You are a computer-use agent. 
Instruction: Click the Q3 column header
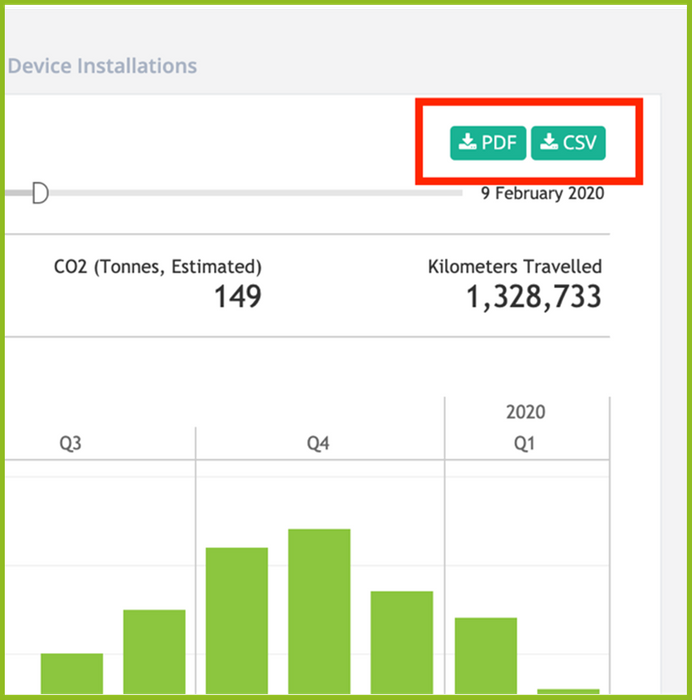[x=71, y=443]
